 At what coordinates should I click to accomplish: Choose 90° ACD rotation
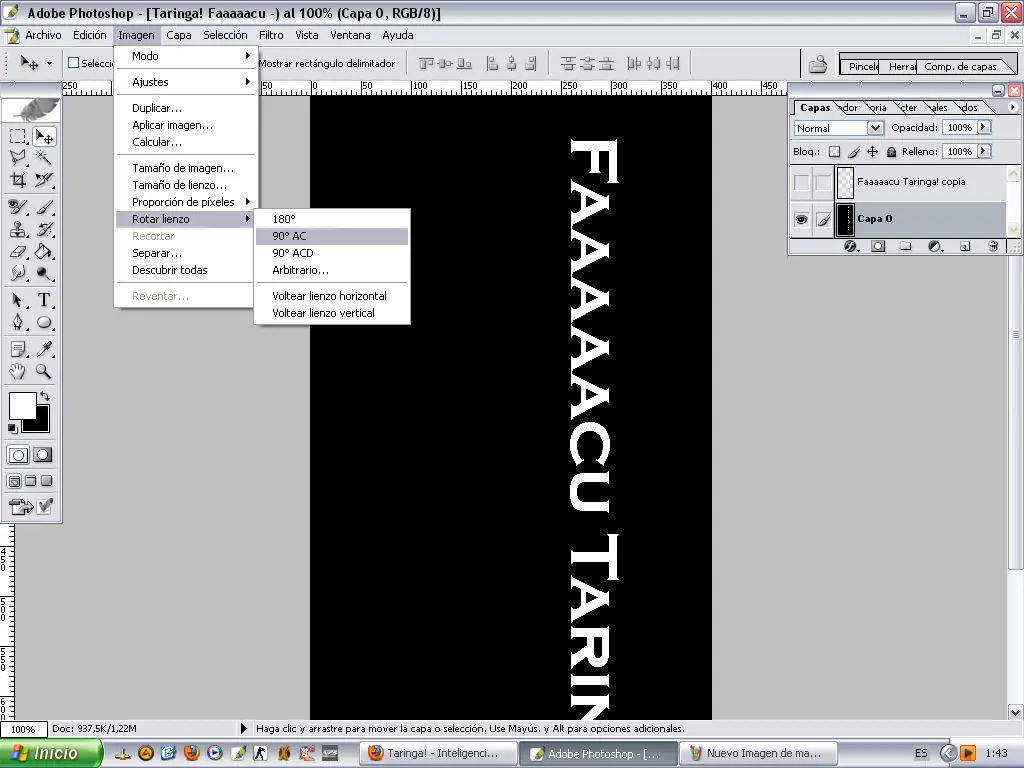coord(332,253)
